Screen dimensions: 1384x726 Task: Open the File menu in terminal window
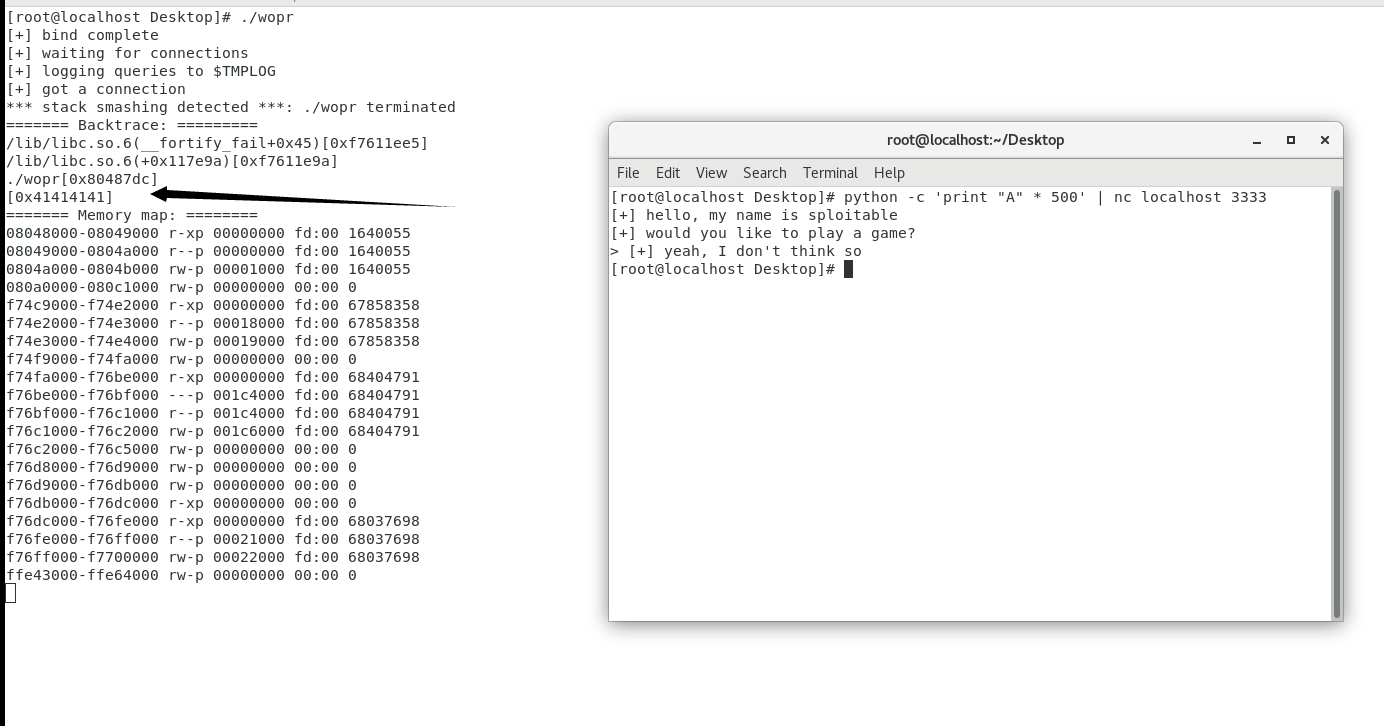click(628, 173)
